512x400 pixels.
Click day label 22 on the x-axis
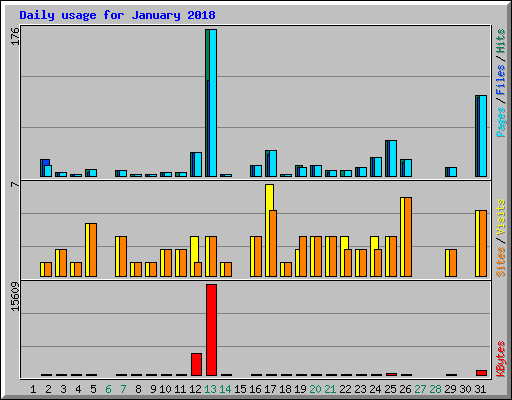point(345,389)
